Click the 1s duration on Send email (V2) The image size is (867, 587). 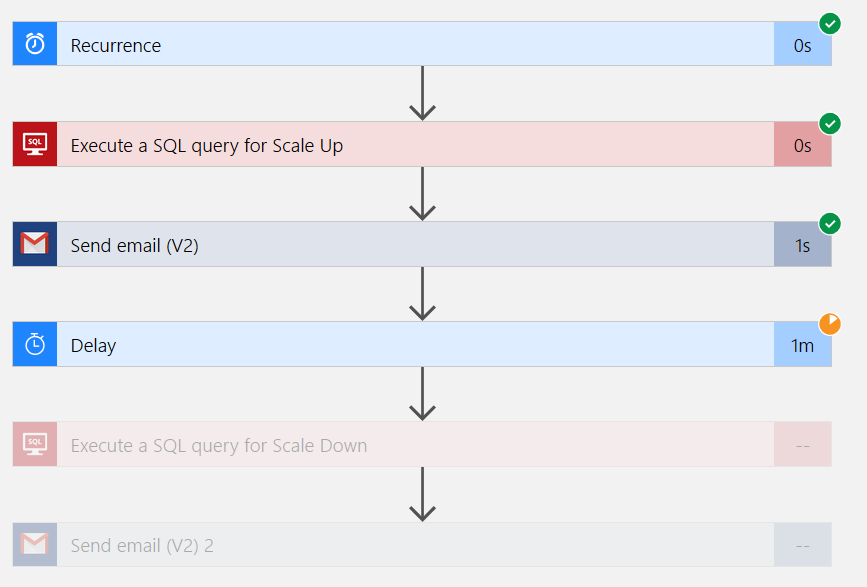tap(802, 246)
